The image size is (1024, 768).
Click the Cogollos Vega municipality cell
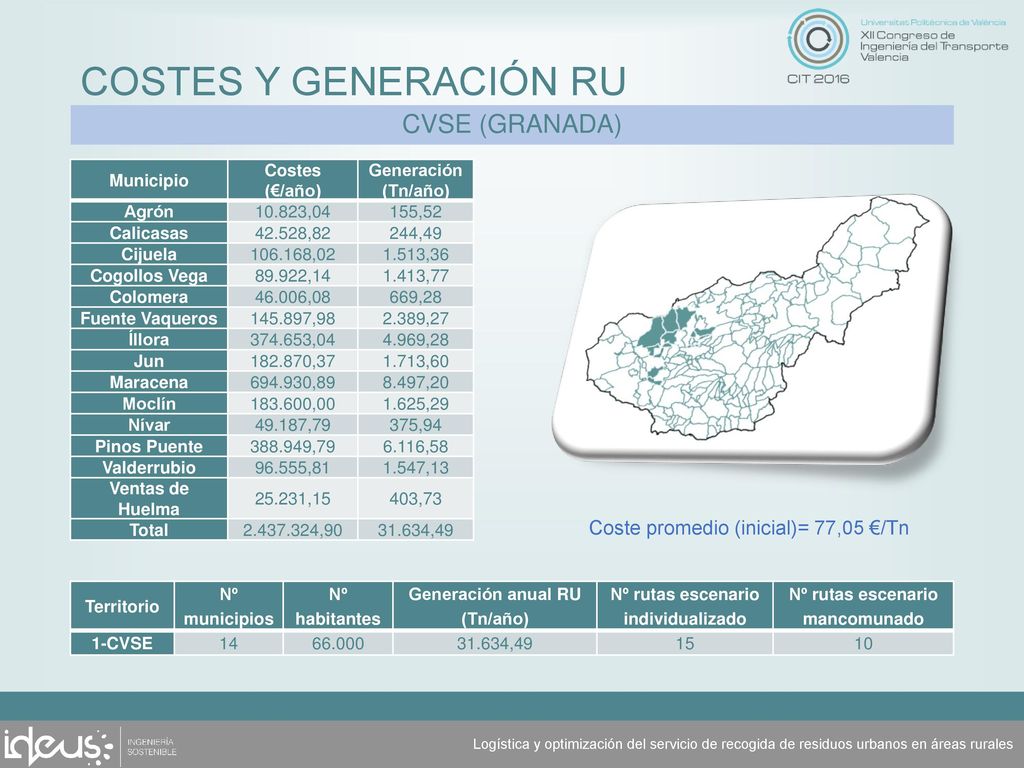click(149, 276)
